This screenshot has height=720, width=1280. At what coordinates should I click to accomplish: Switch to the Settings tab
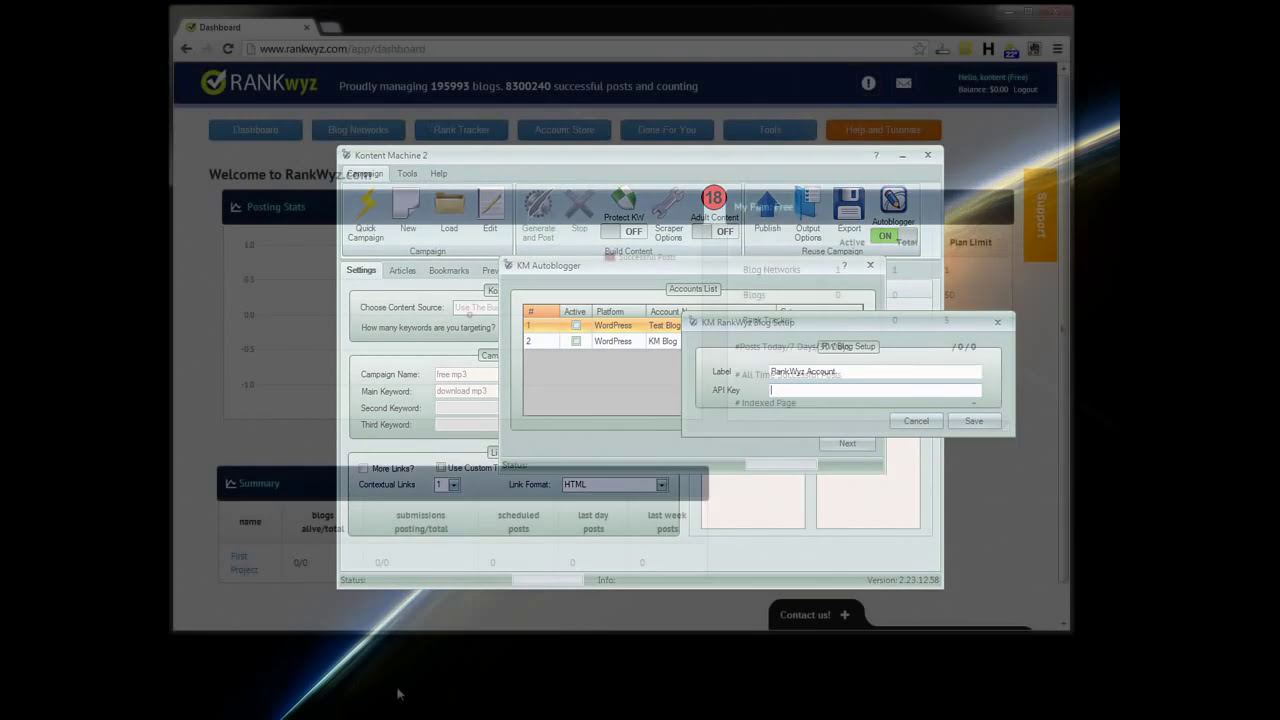361,270
